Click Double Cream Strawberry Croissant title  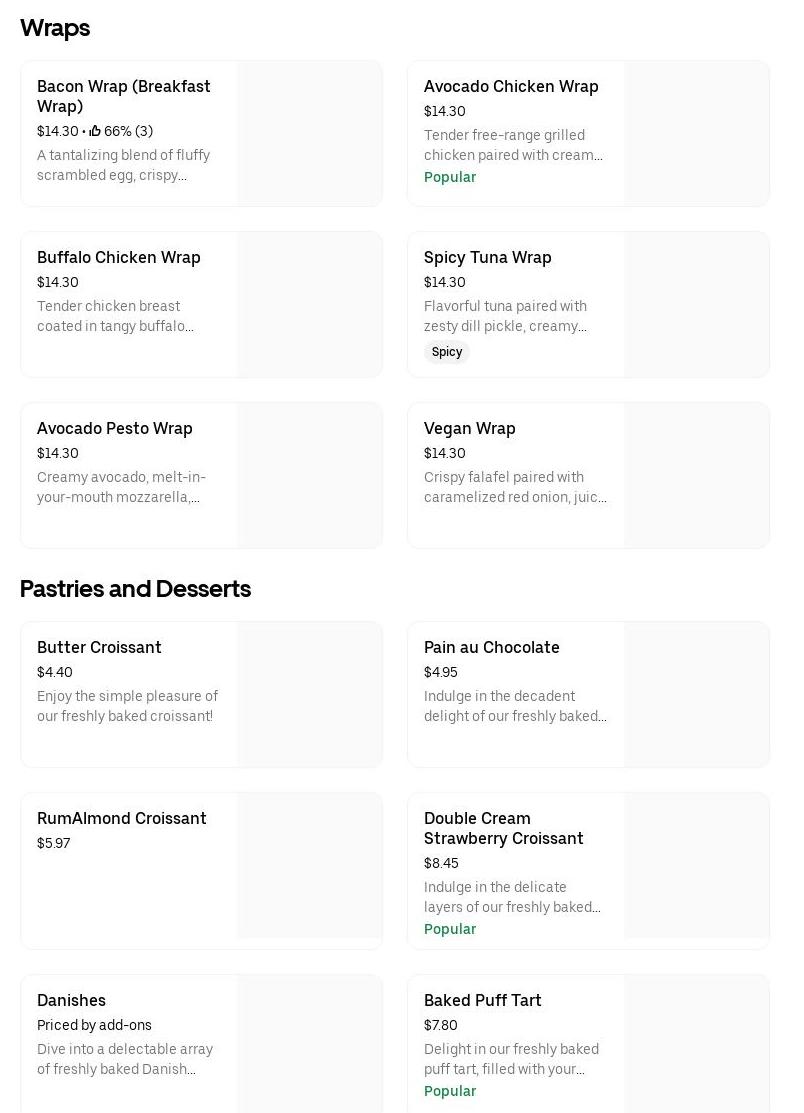tap(503, 828)
